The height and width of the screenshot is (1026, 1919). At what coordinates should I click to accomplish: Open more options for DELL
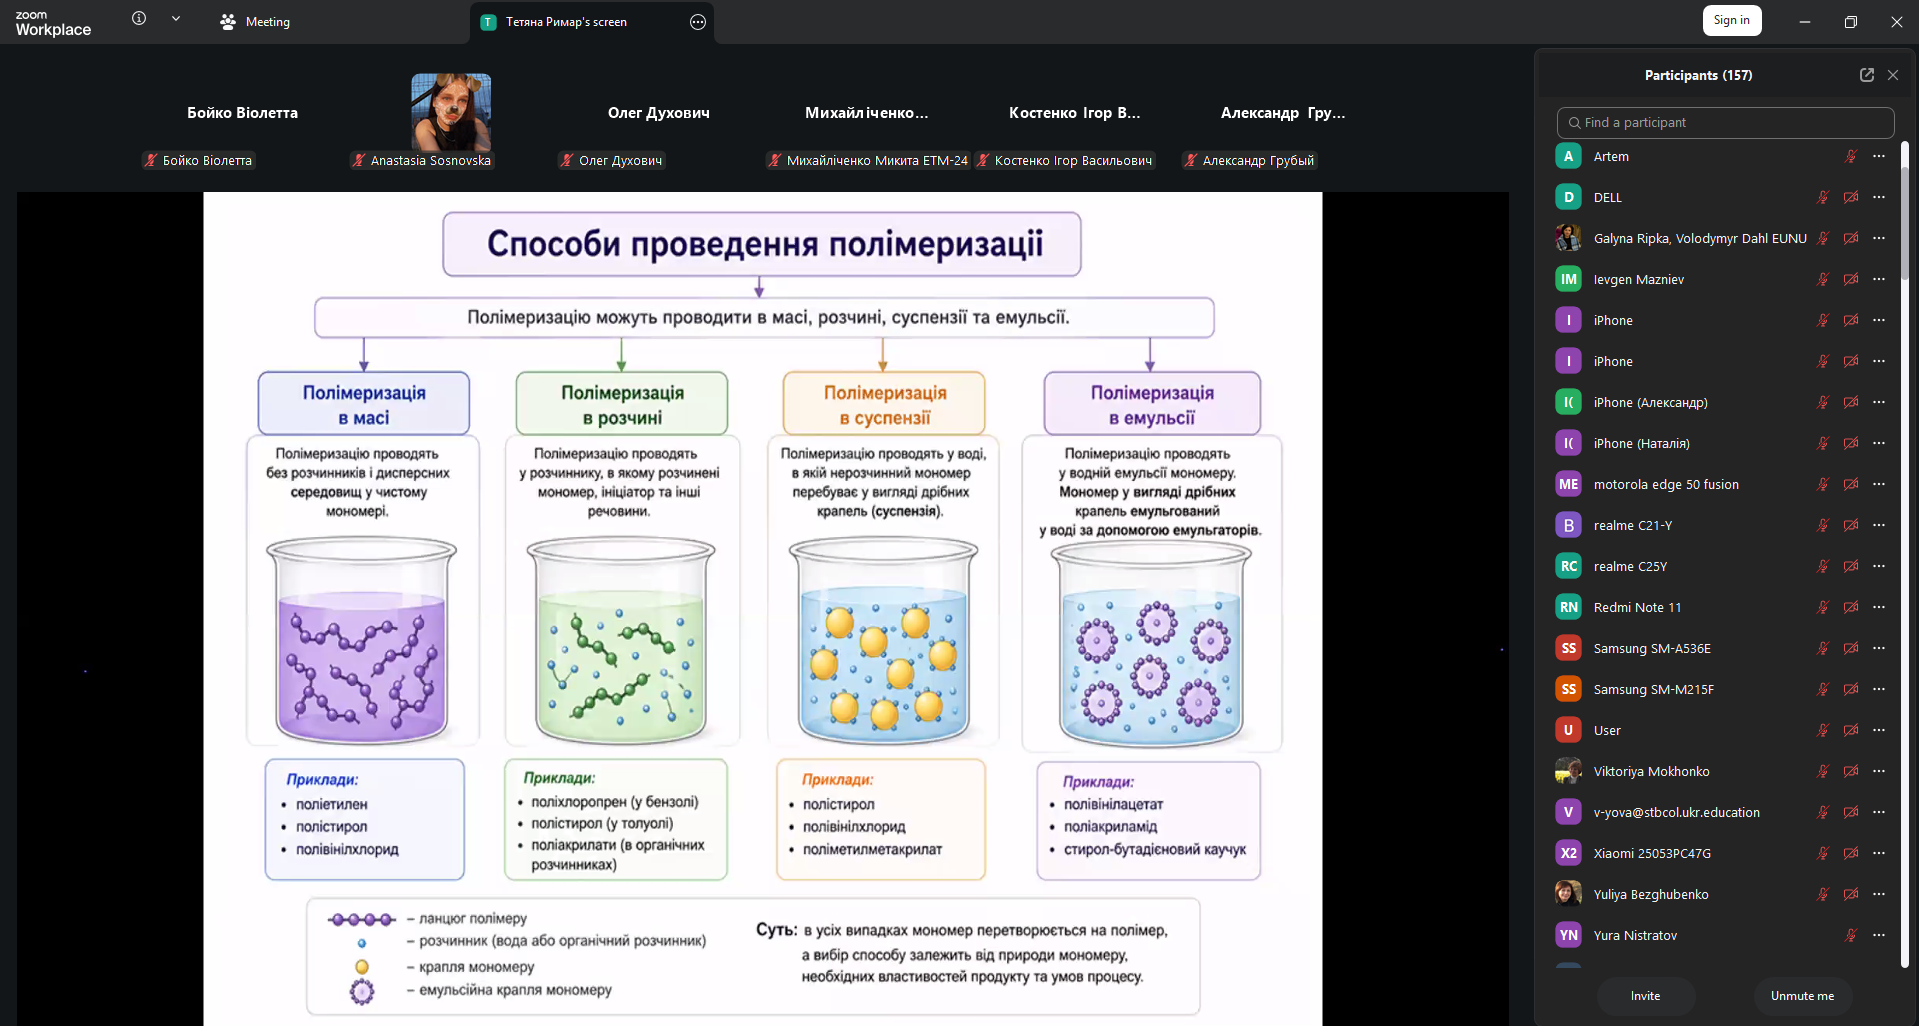pyautogui.click(x=1879, y=197)
